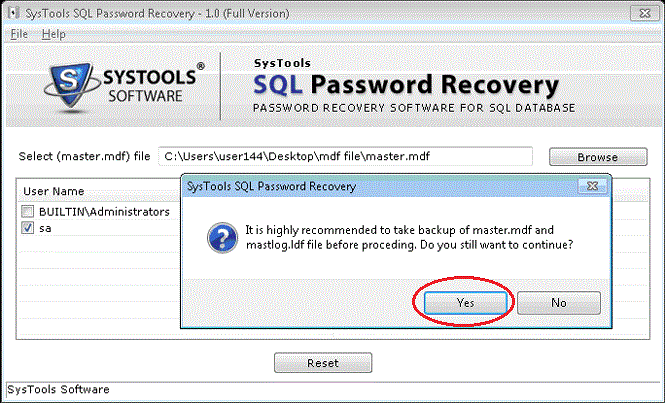Click the main window title bar
This screenshot has width=665, height=403.
pos(300,11)
